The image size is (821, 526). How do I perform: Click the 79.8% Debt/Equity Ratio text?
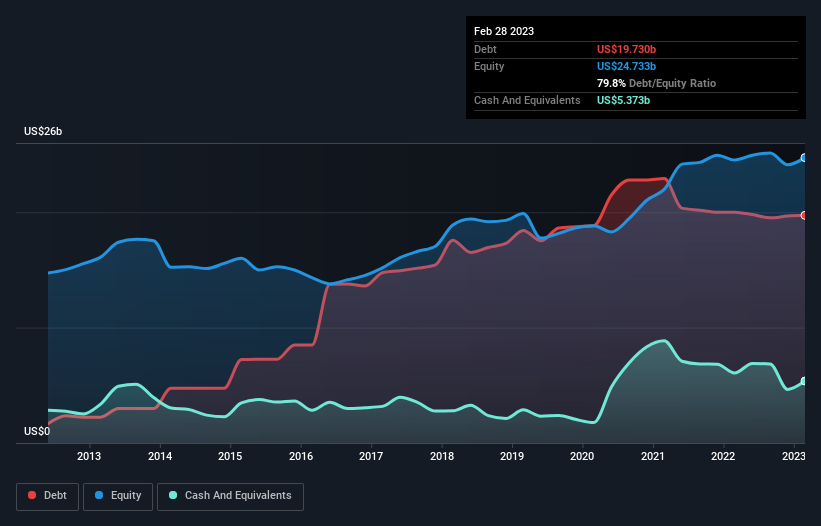657,83
